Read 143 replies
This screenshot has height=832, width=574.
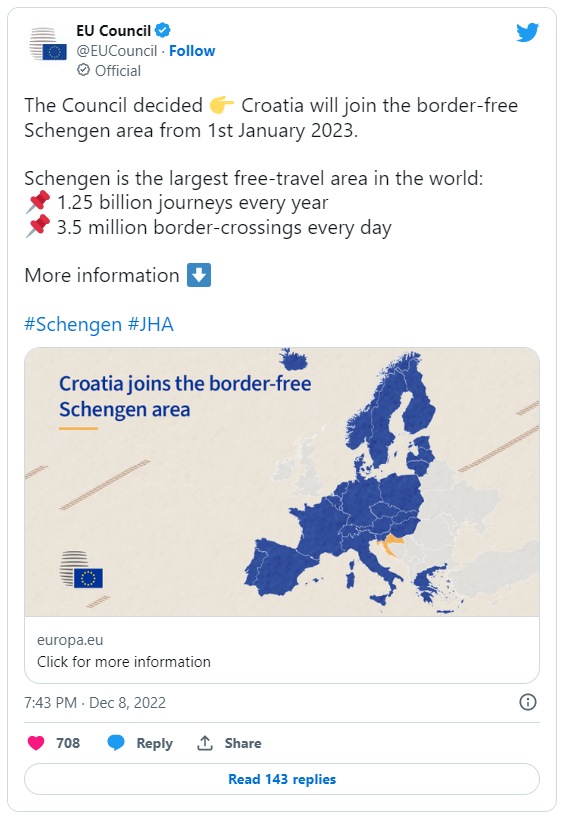coord(282,779)
